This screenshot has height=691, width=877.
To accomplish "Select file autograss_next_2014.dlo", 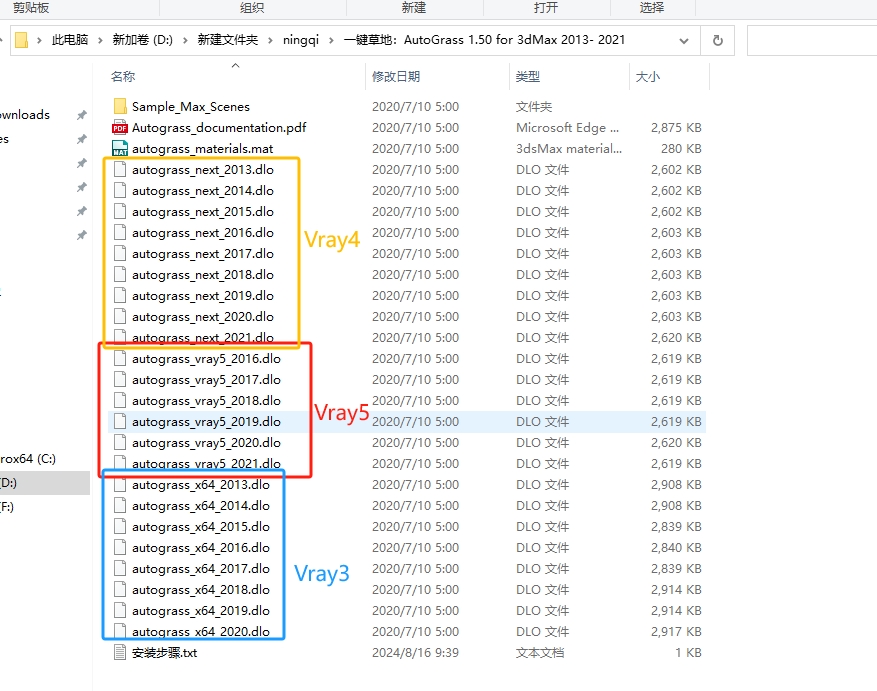I will [202, 191].
